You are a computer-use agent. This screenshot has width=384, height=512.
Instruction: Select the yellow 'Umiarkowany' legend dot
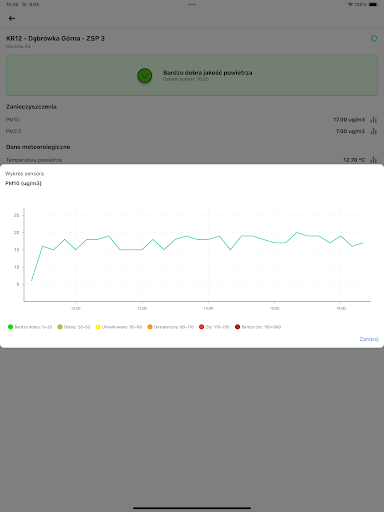coord(98,327)
